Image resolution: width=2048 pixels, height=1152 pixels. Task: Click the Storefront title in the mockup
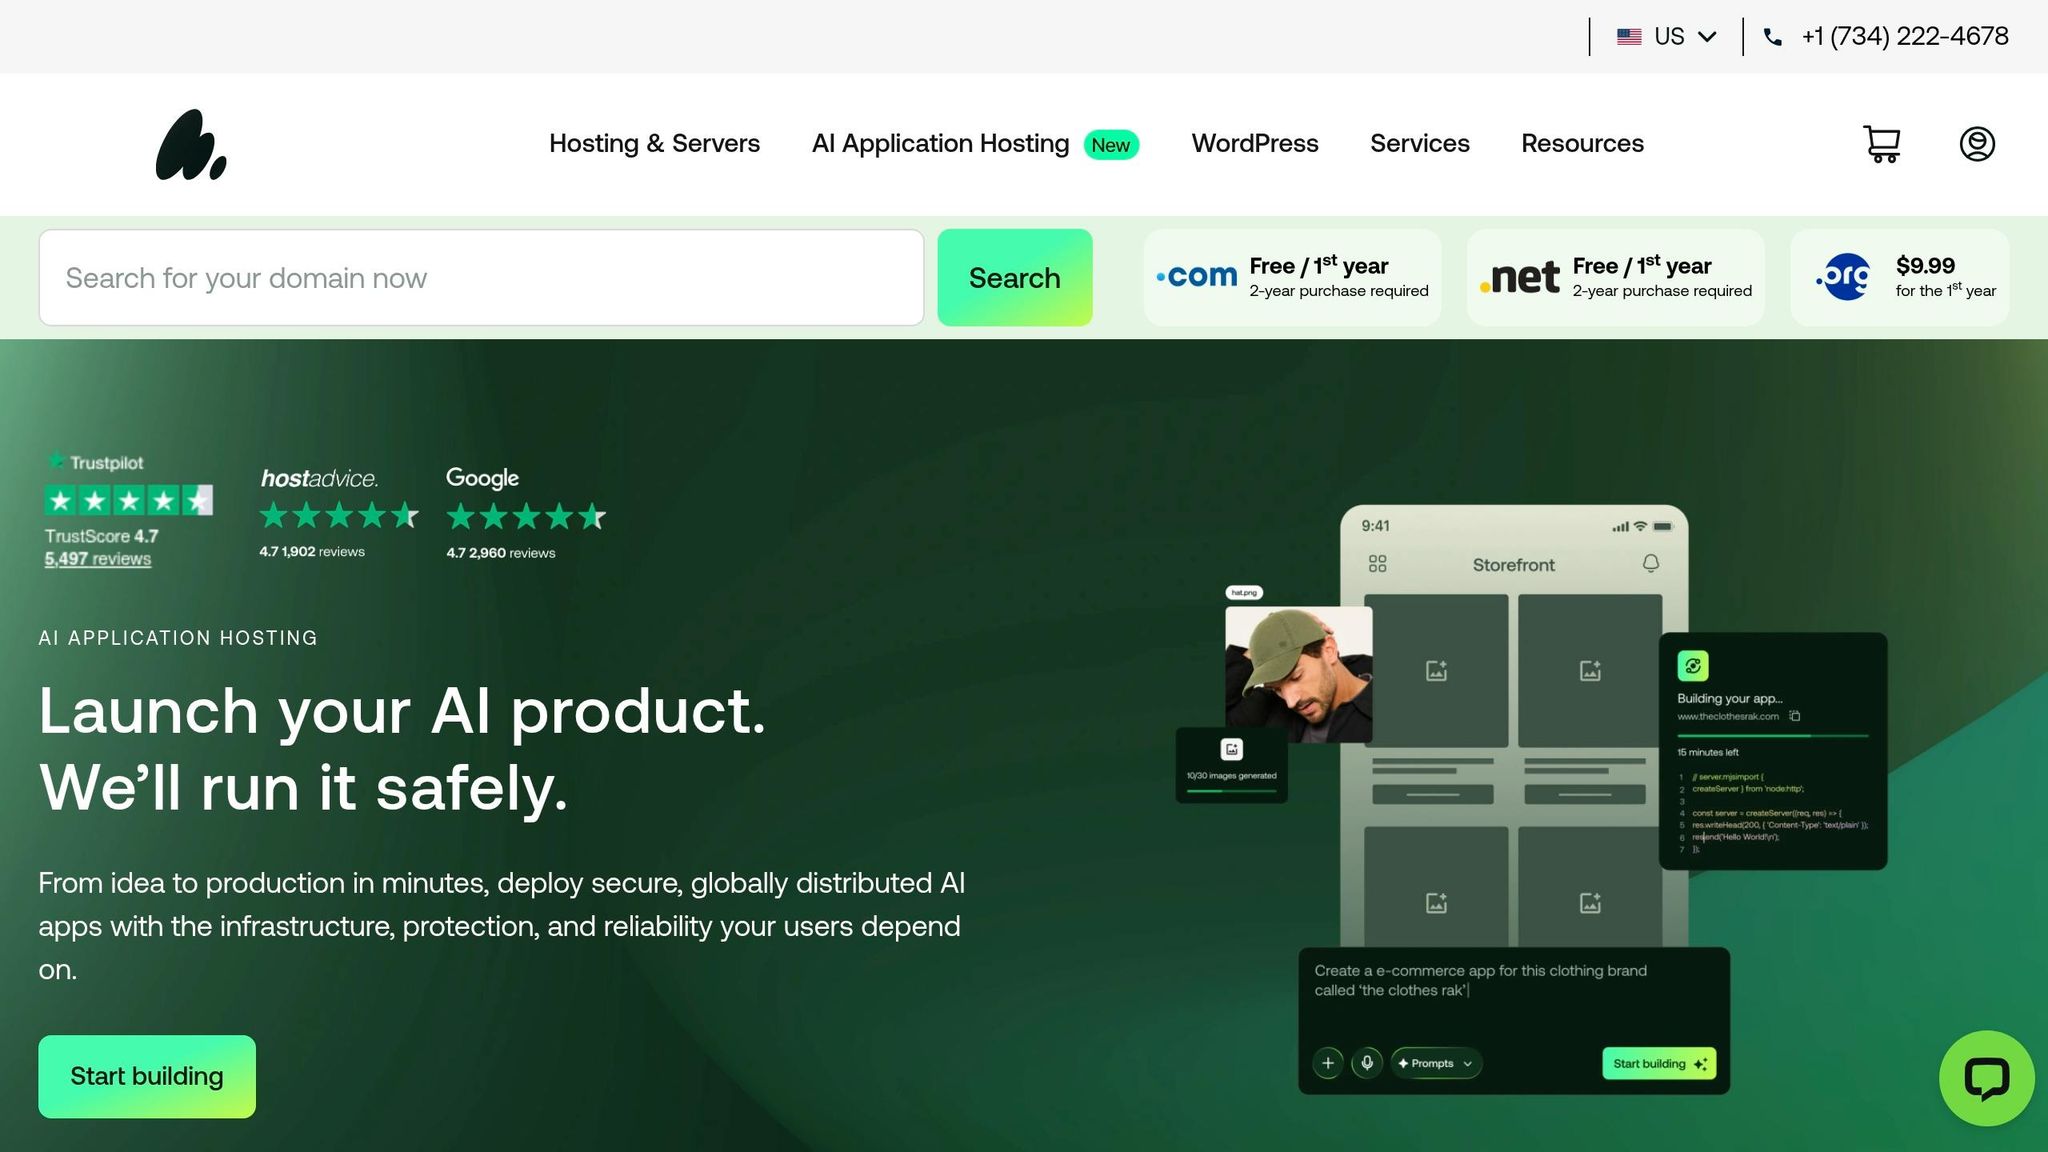pos(1514,565)
